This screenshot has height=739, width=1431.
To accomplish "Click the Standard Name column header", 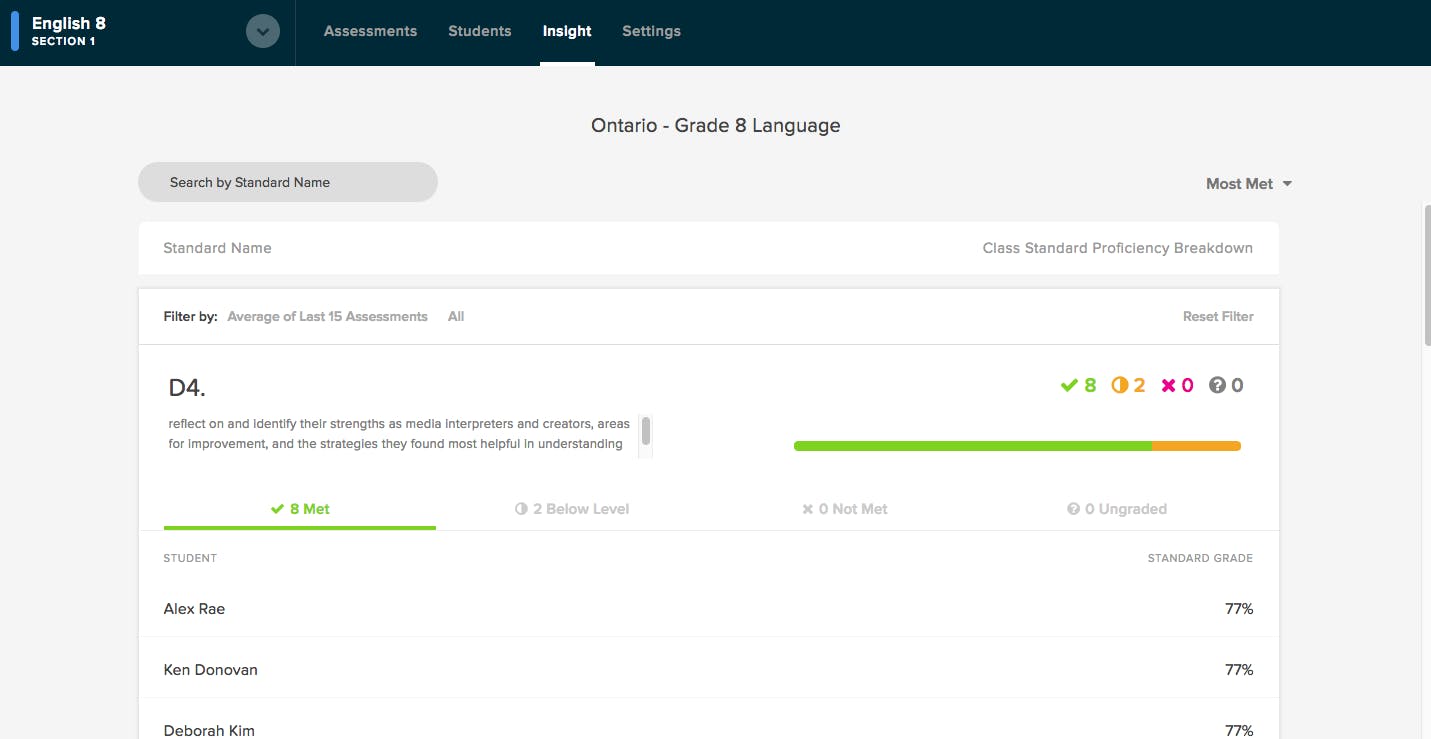I will [x=217, y=248].
